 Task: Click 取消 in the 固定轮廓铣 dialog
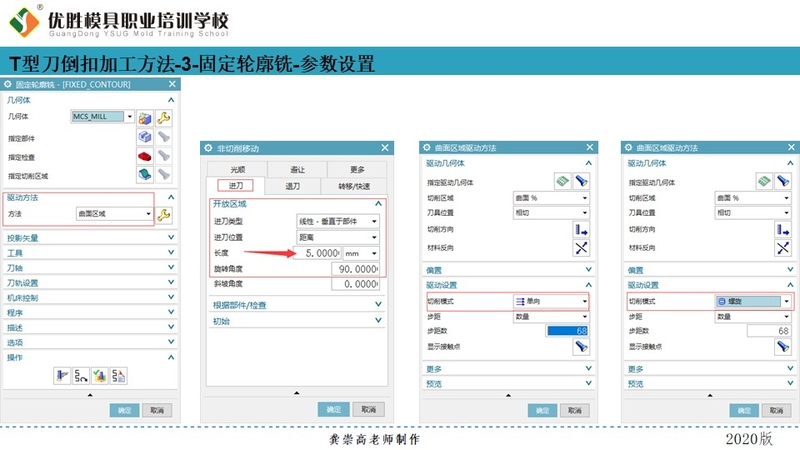click(x=157, y=410)
